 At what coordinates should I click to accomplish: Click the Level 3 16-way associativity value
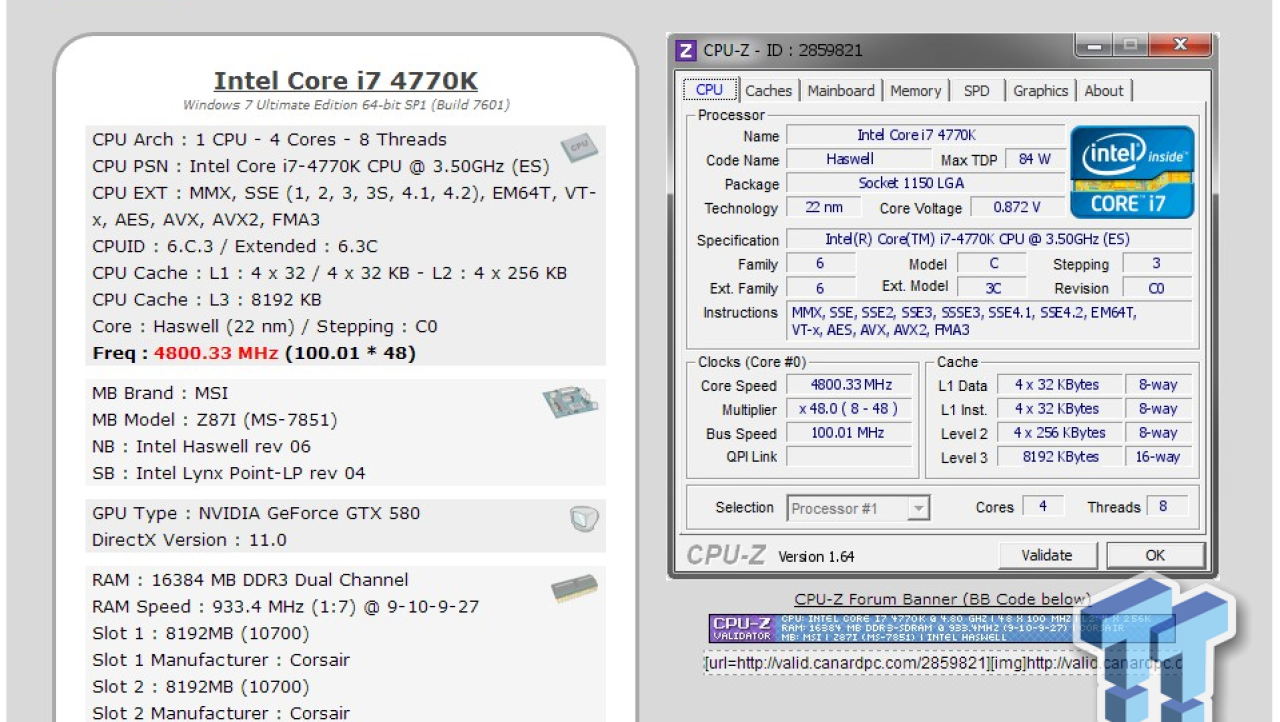point(1157,457)
